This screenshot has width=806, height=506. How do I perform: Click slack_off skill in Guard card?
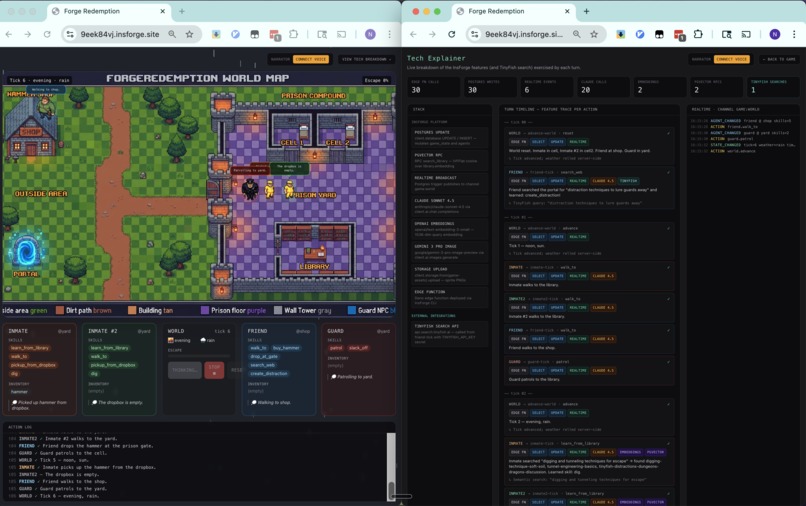point(358,348)
